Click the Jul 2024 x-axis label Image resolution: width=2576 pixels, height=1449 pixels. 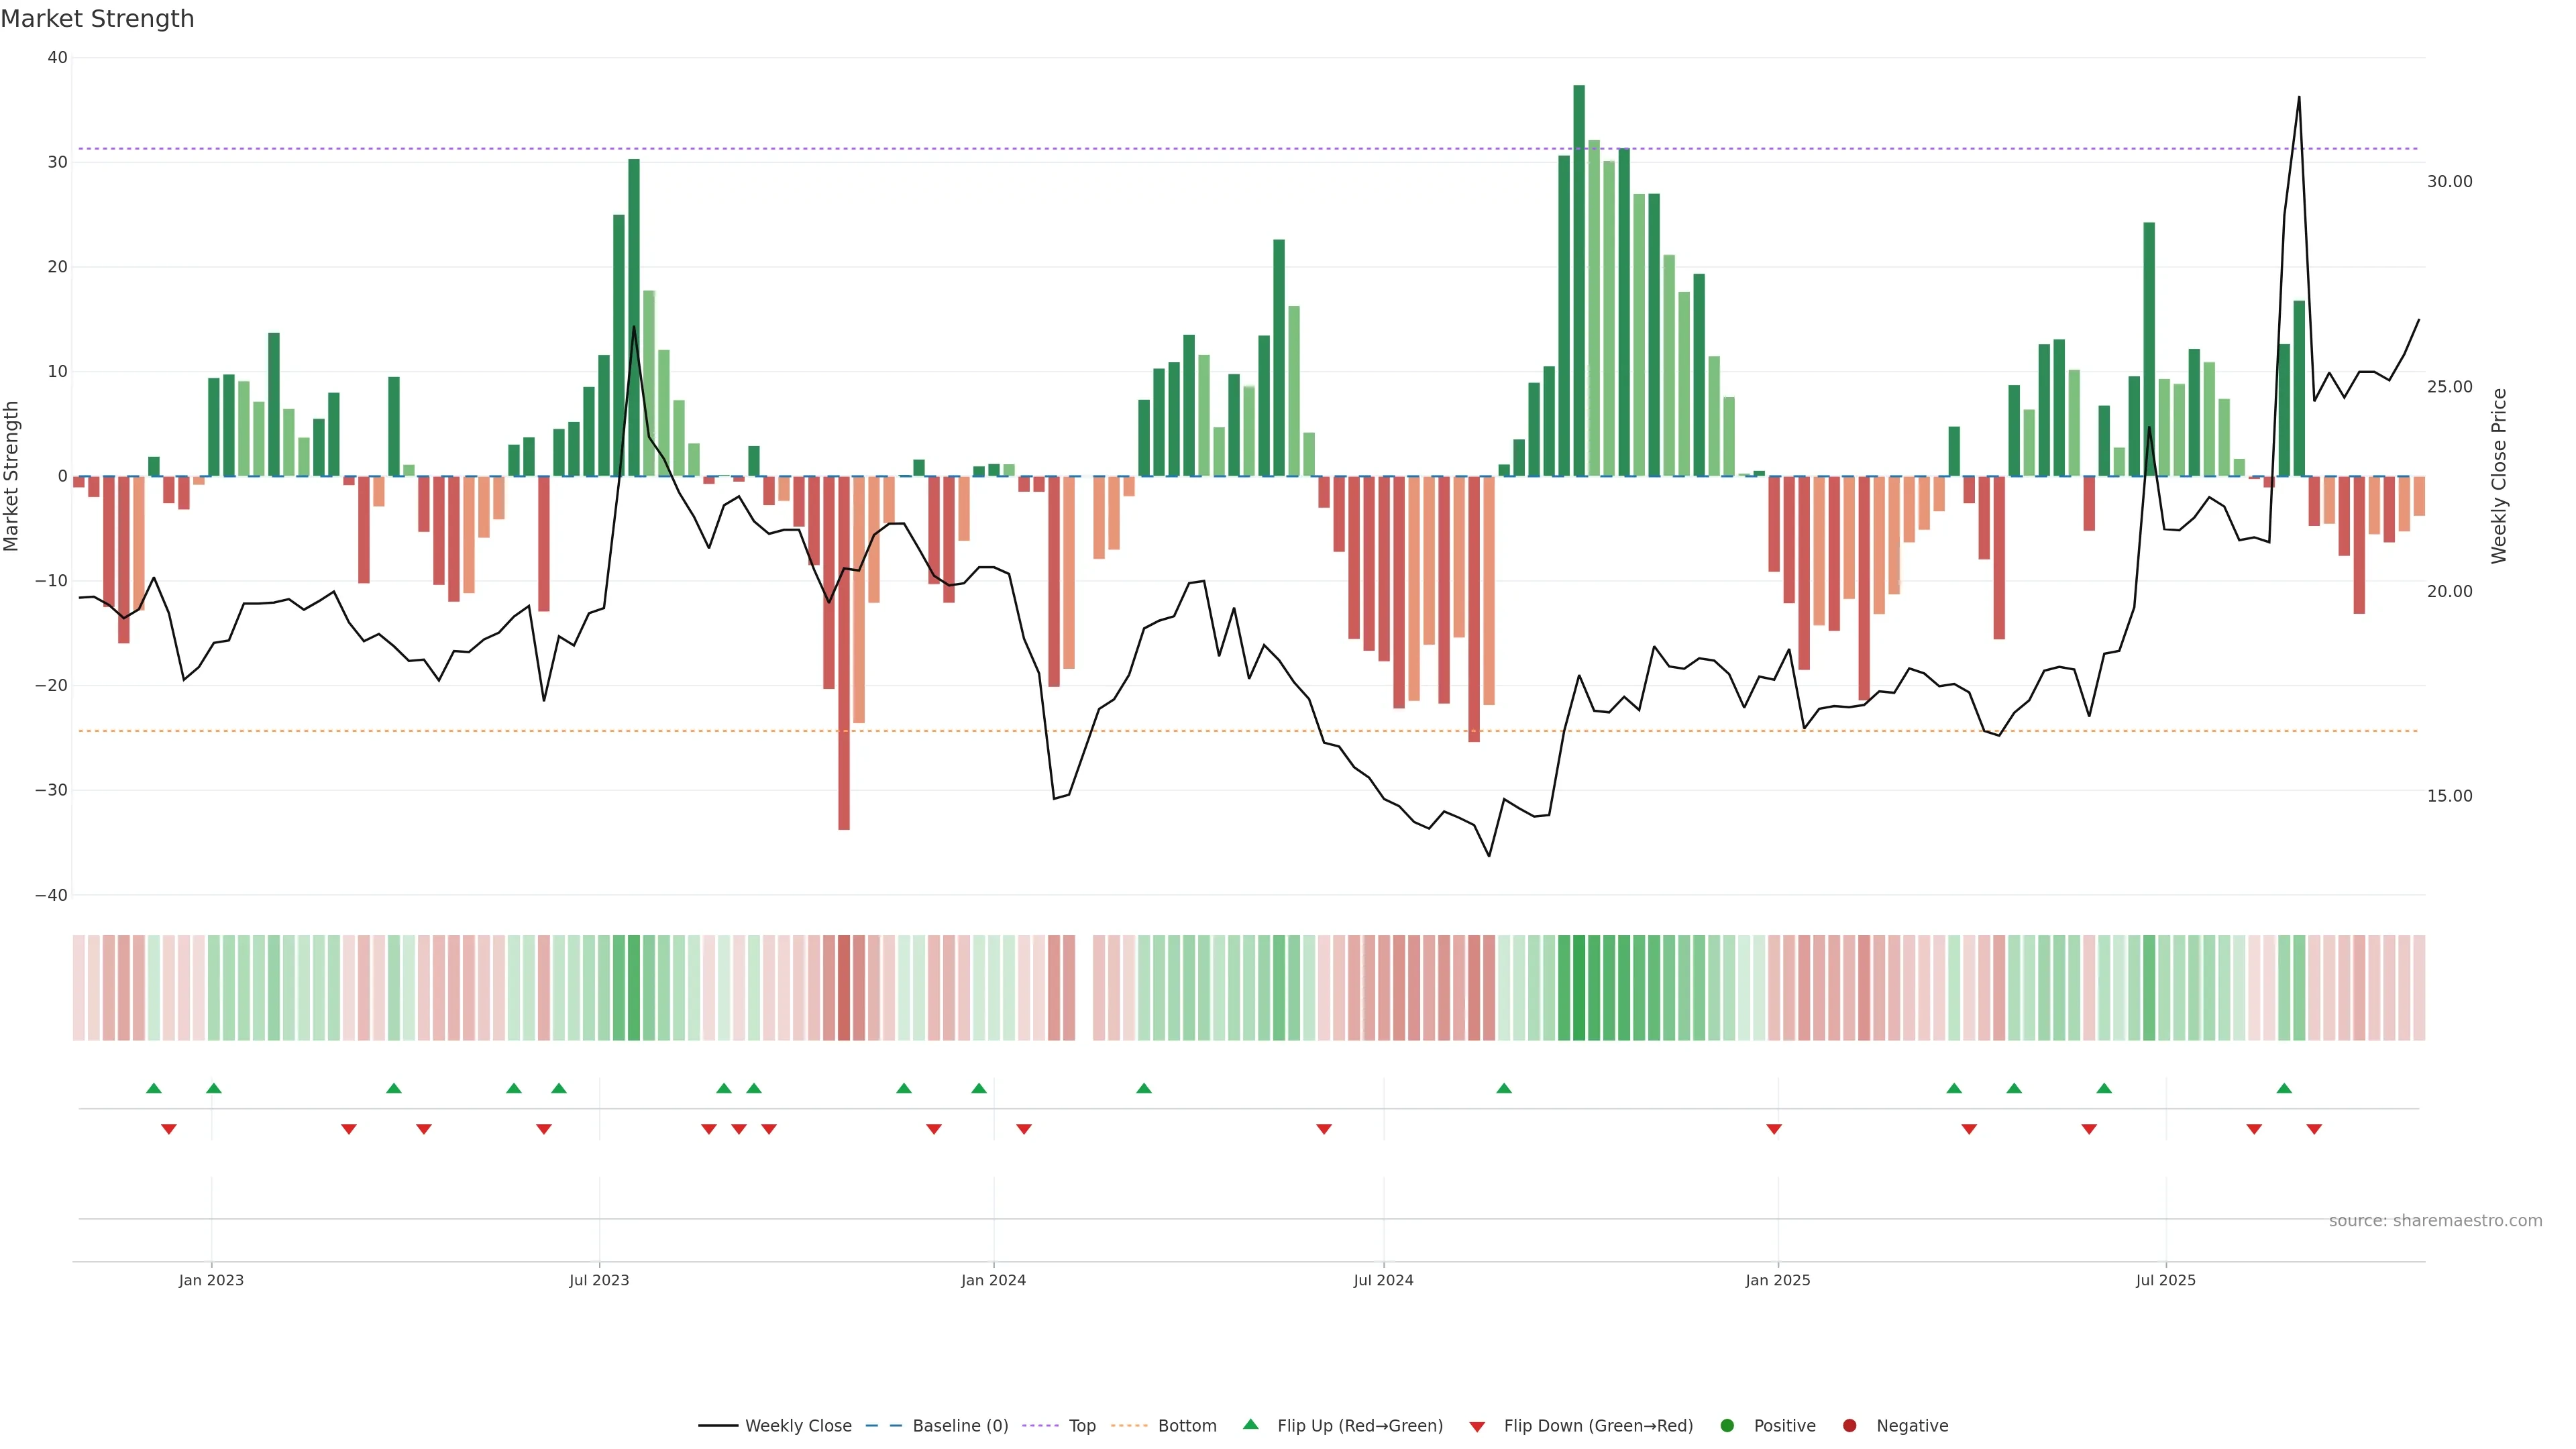(x=1383, y=1280)
